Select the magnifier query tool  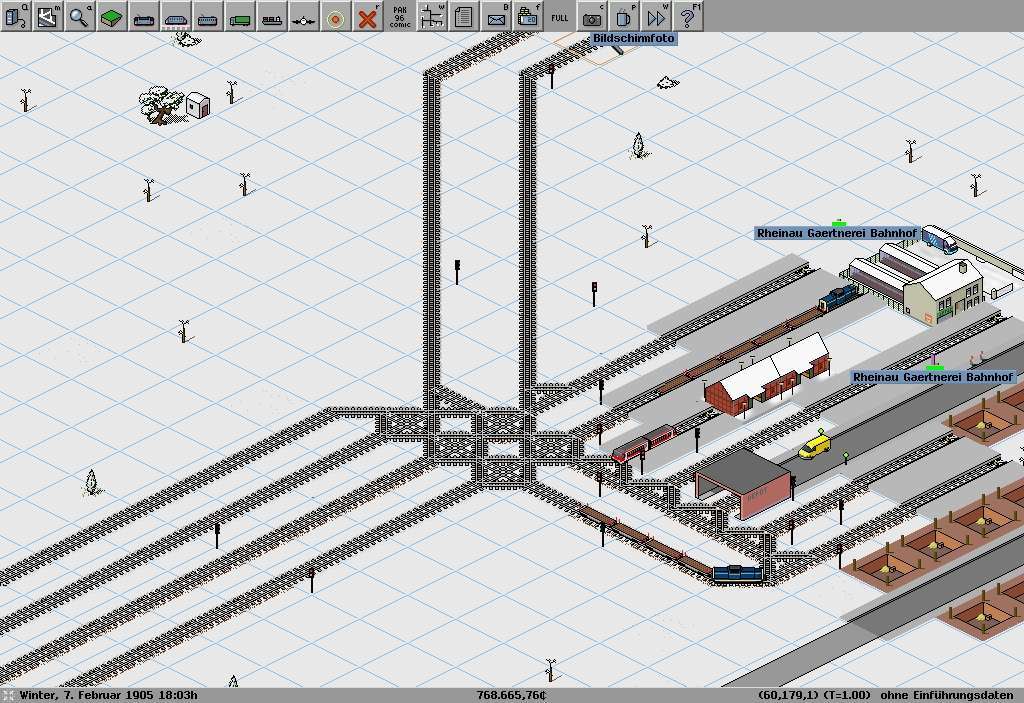pyautogui.click(x=80, y=16)
